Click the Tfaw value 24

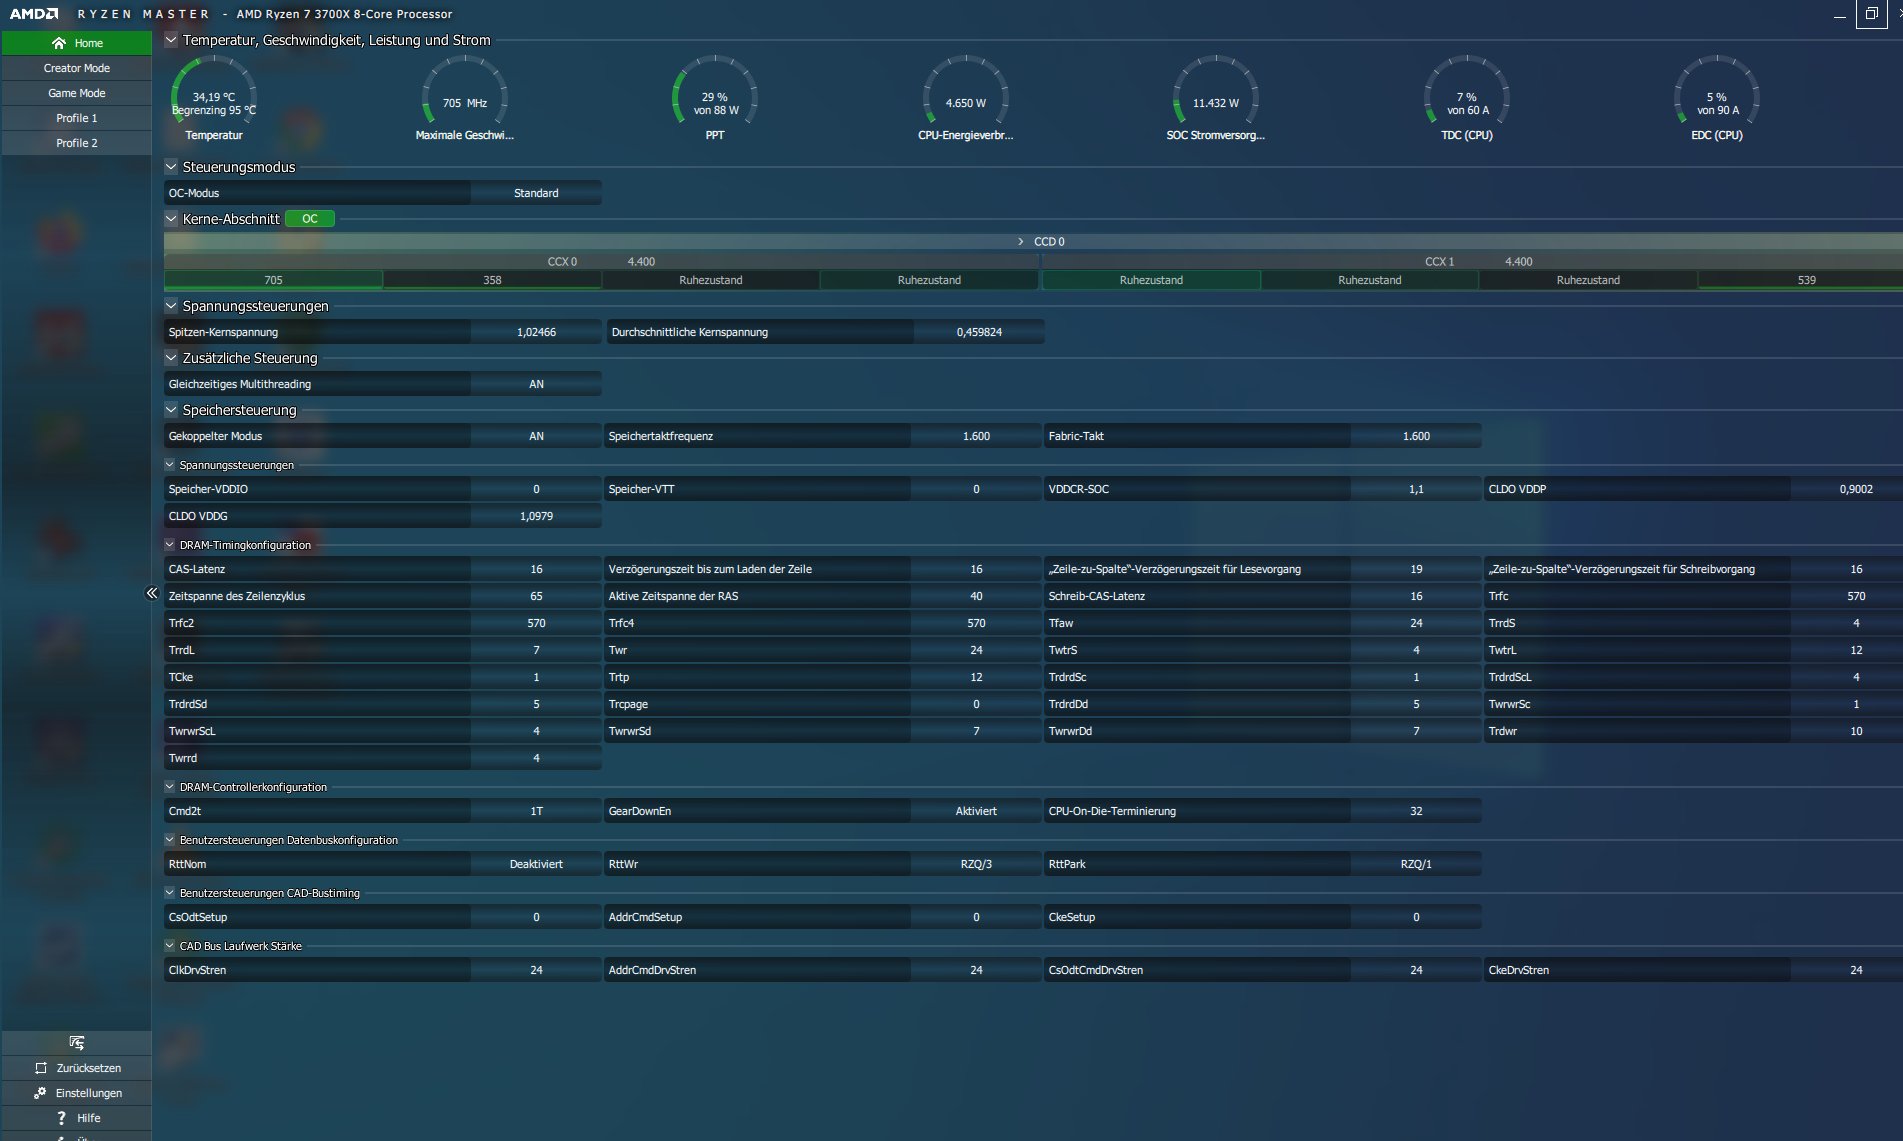[x=1416, y=623]
